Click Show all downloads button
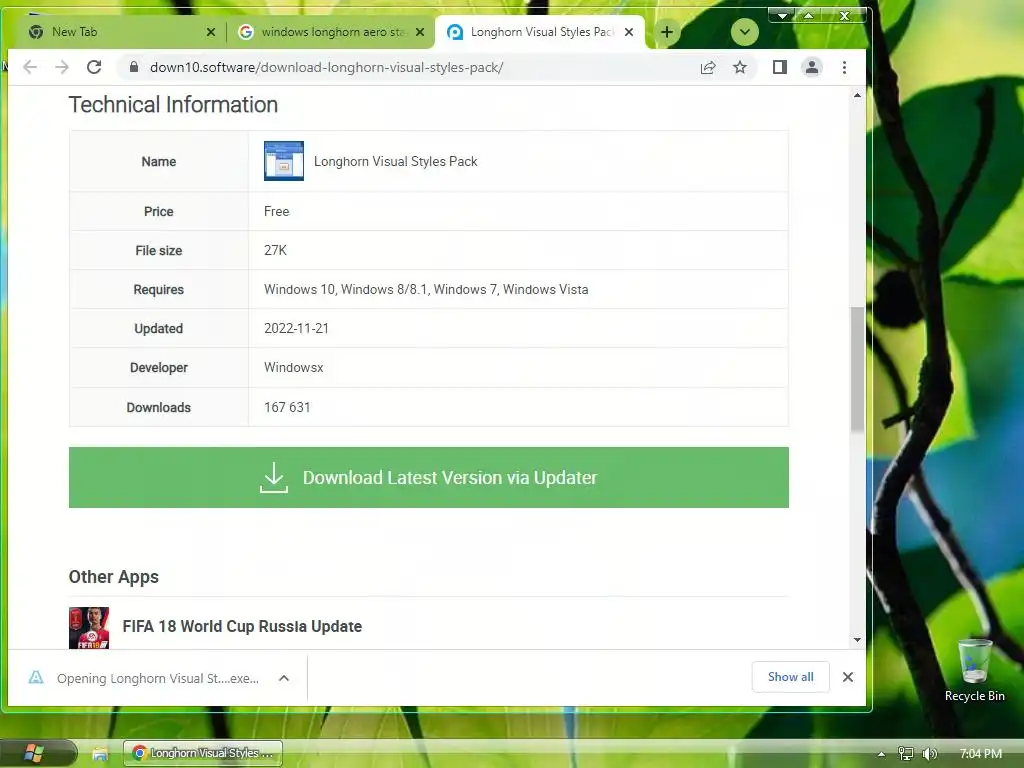The width and height of the screenshot is (1024, 768). 790,677
